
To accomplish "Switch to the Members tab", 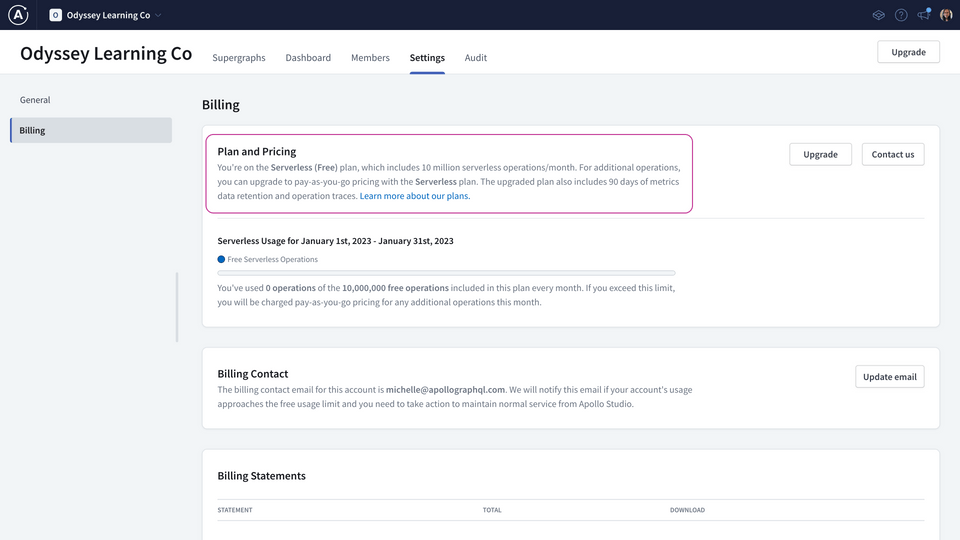I will click(x=370, y=58).
